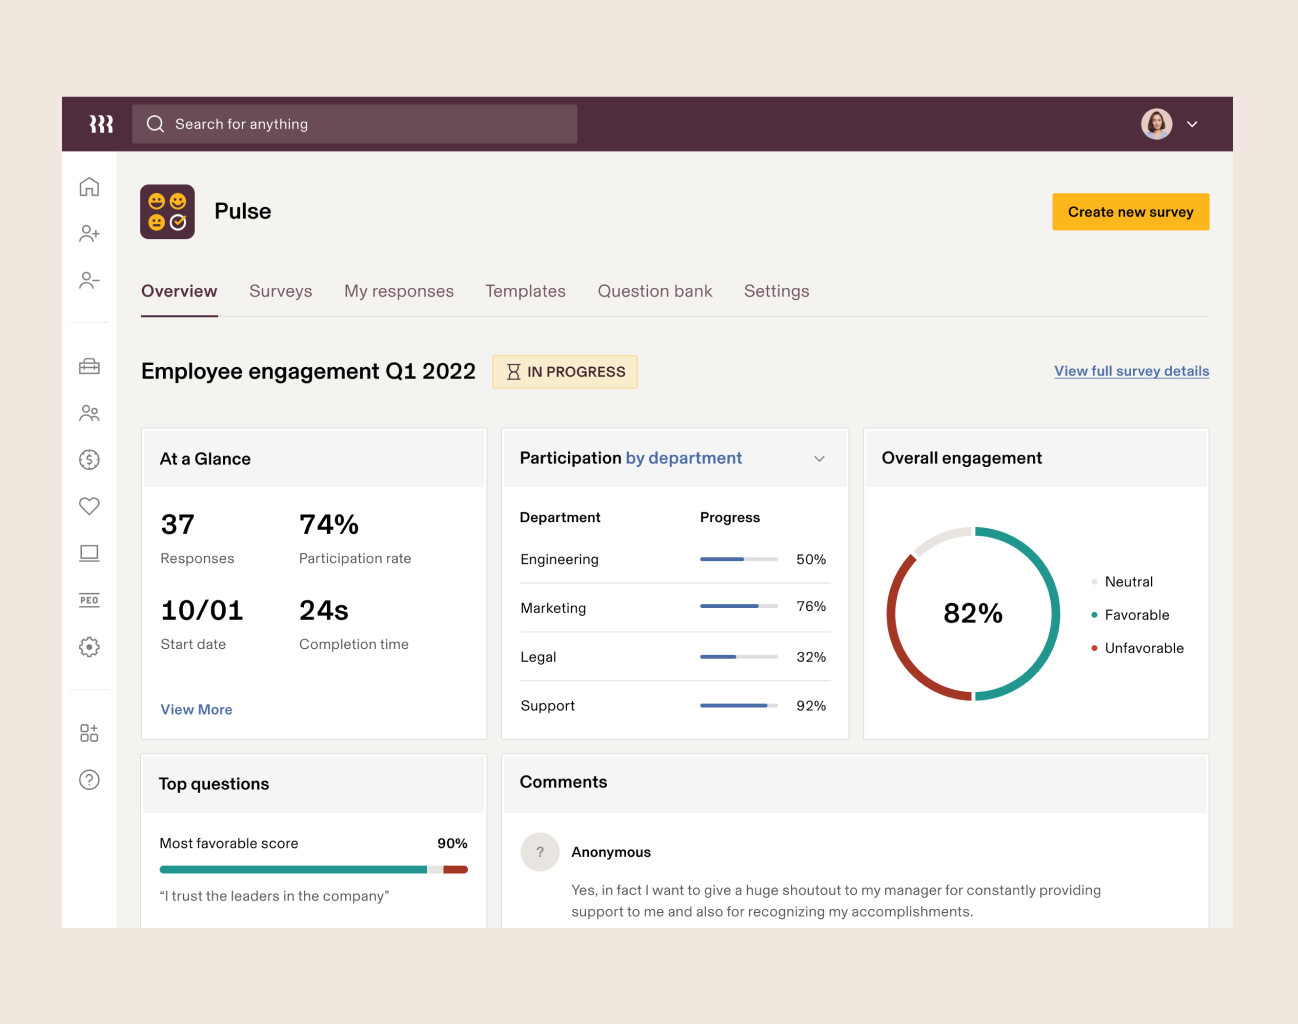Open the dollar payroll icon

(x=89, y=459)
